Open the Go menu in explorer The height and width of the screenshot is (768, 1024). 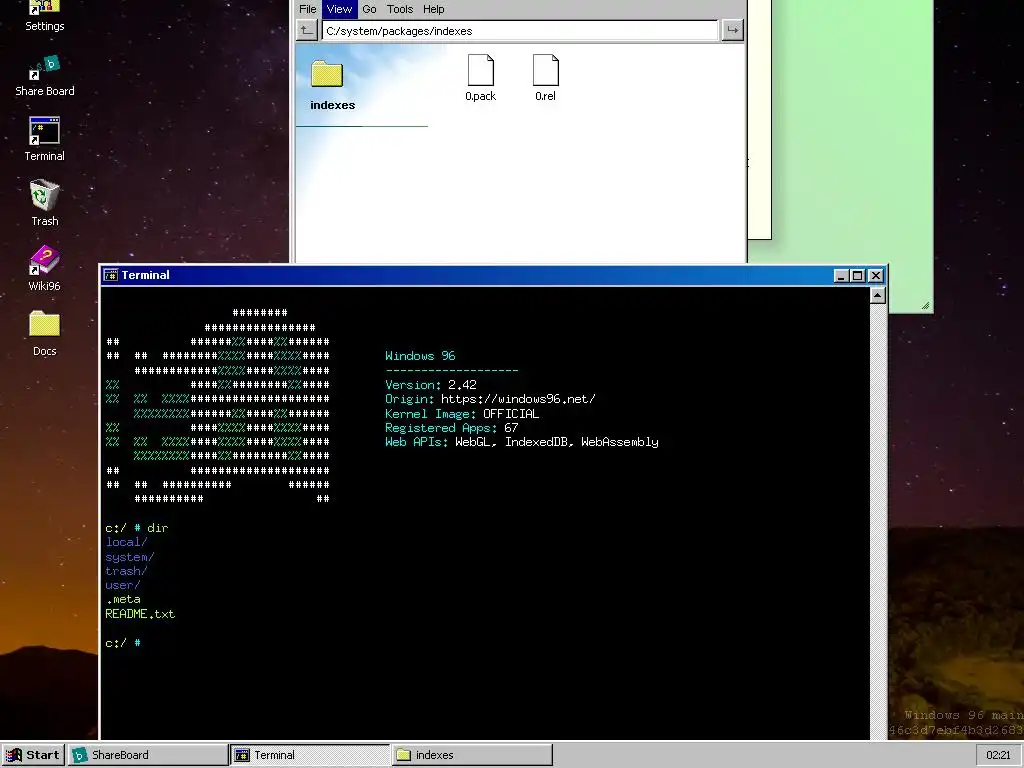(x=369, y=9)
